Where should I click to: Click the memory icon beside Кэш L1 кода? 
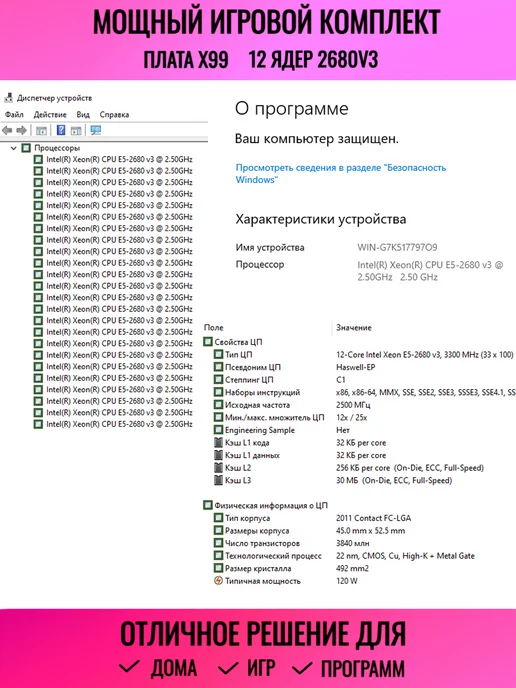(219, 442)
